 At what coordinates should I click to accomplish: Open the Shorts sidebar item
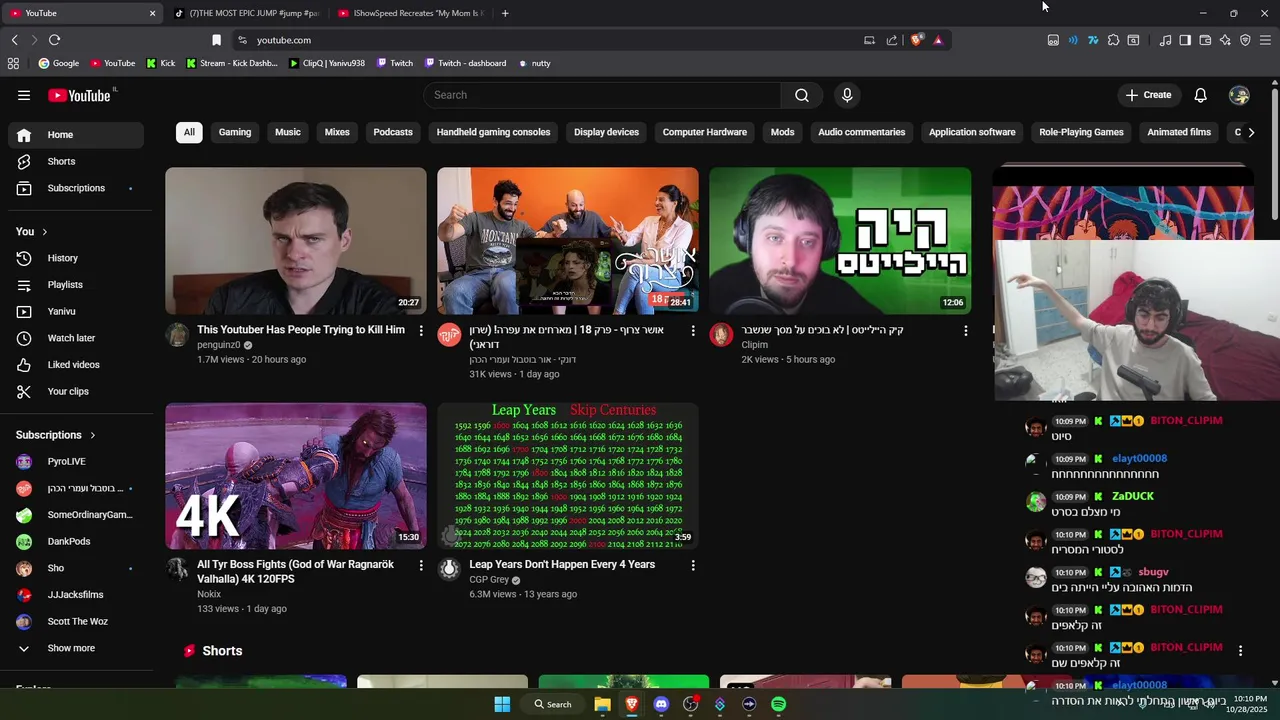click(76, 161)
